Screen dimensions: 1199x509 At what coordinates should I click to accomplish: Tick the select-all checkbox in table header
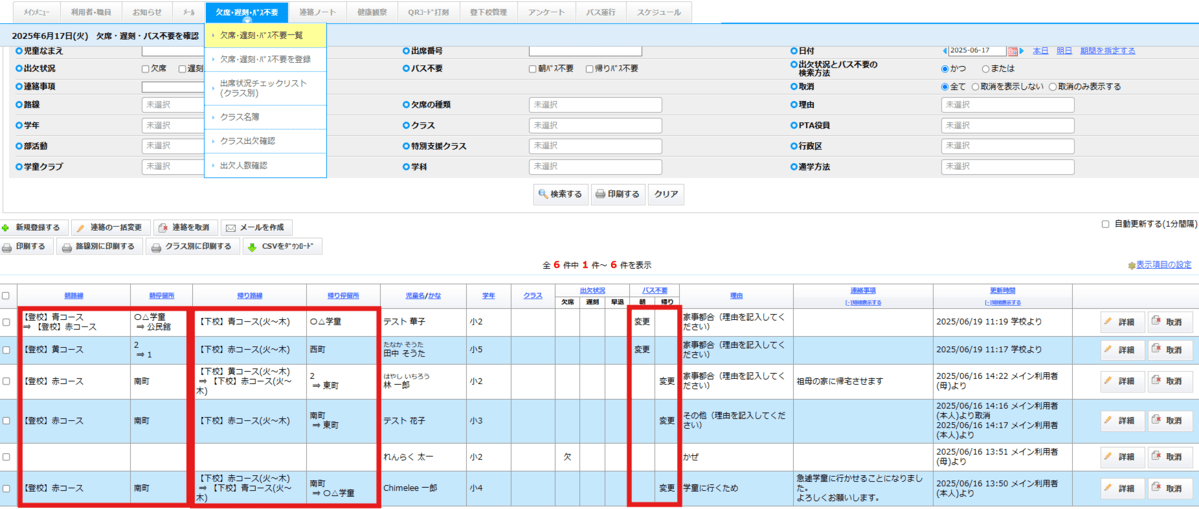(x=6, y=296)
